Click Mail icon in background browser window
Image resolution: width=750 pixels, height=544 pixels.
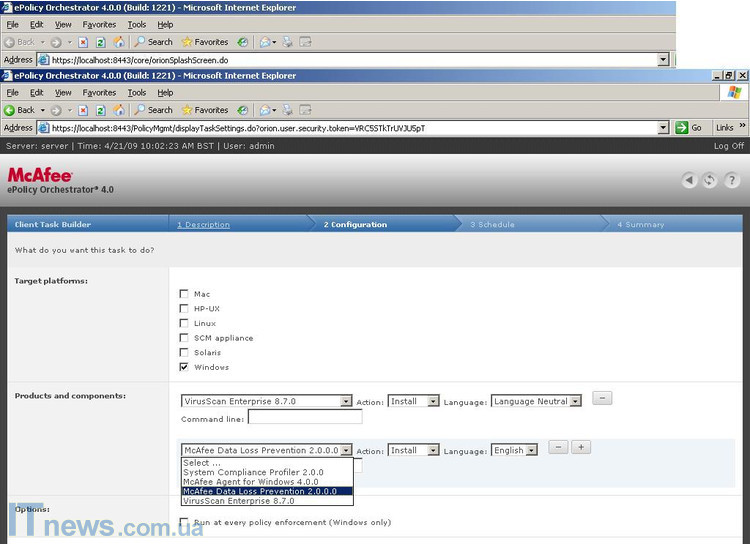[x=265, y=42]
